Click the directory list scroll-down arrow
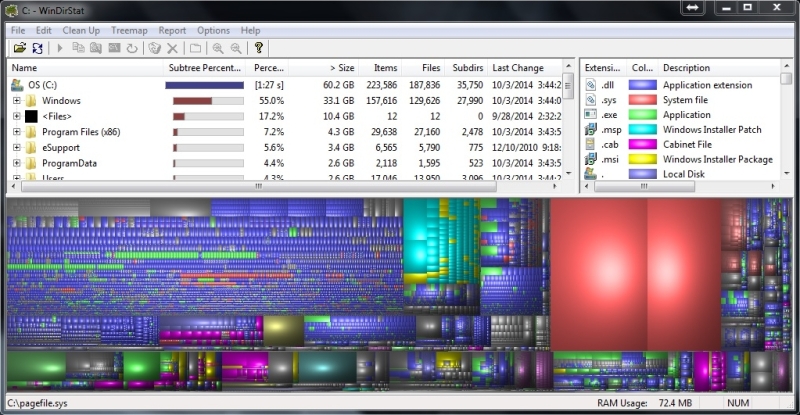Image resolution: width=800 pixels, height=415 pixels. point(568,174)
